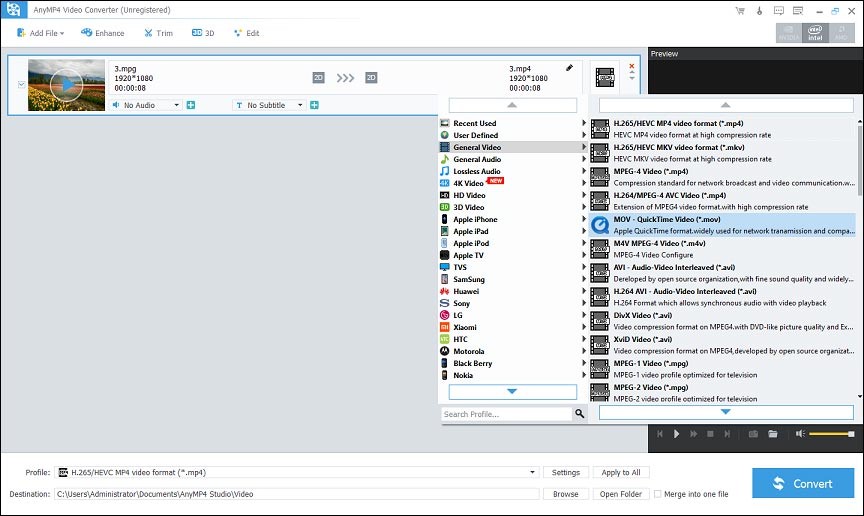Image resolution: width=864 pixels, height=516 pixels.
Task: Choose MPEG-4 Video (*.mp4) format
Action: pyautogui.click(x=722, y=177)
